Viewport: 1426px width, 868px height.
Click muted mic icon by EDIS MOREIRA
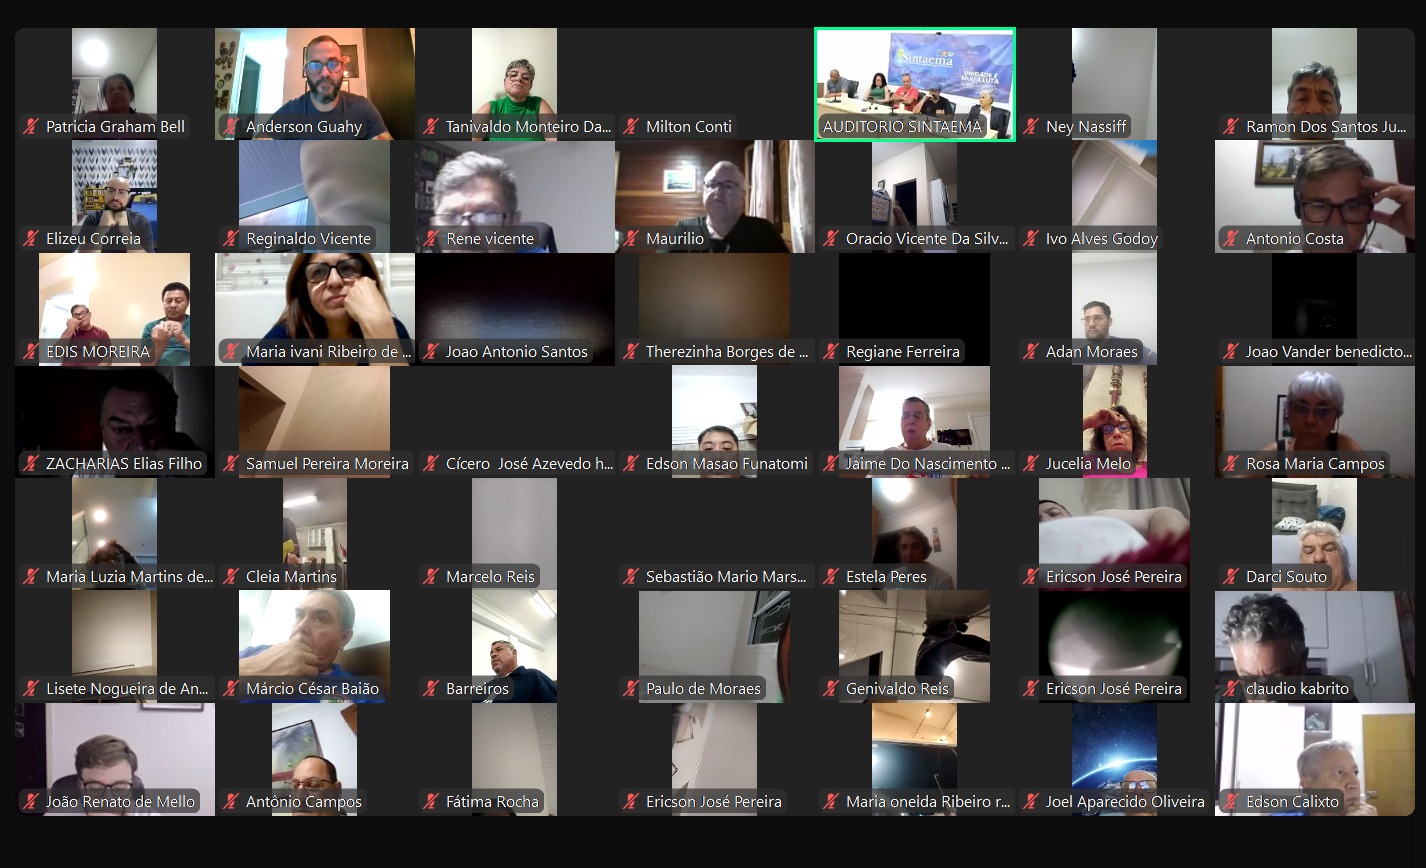32,352
